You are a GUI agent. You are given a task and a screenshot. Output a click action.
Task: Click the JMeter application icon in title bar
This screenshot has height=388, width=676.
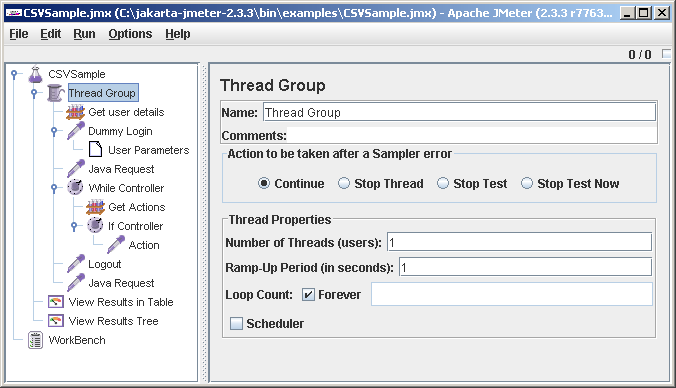[x=13, y=13]
